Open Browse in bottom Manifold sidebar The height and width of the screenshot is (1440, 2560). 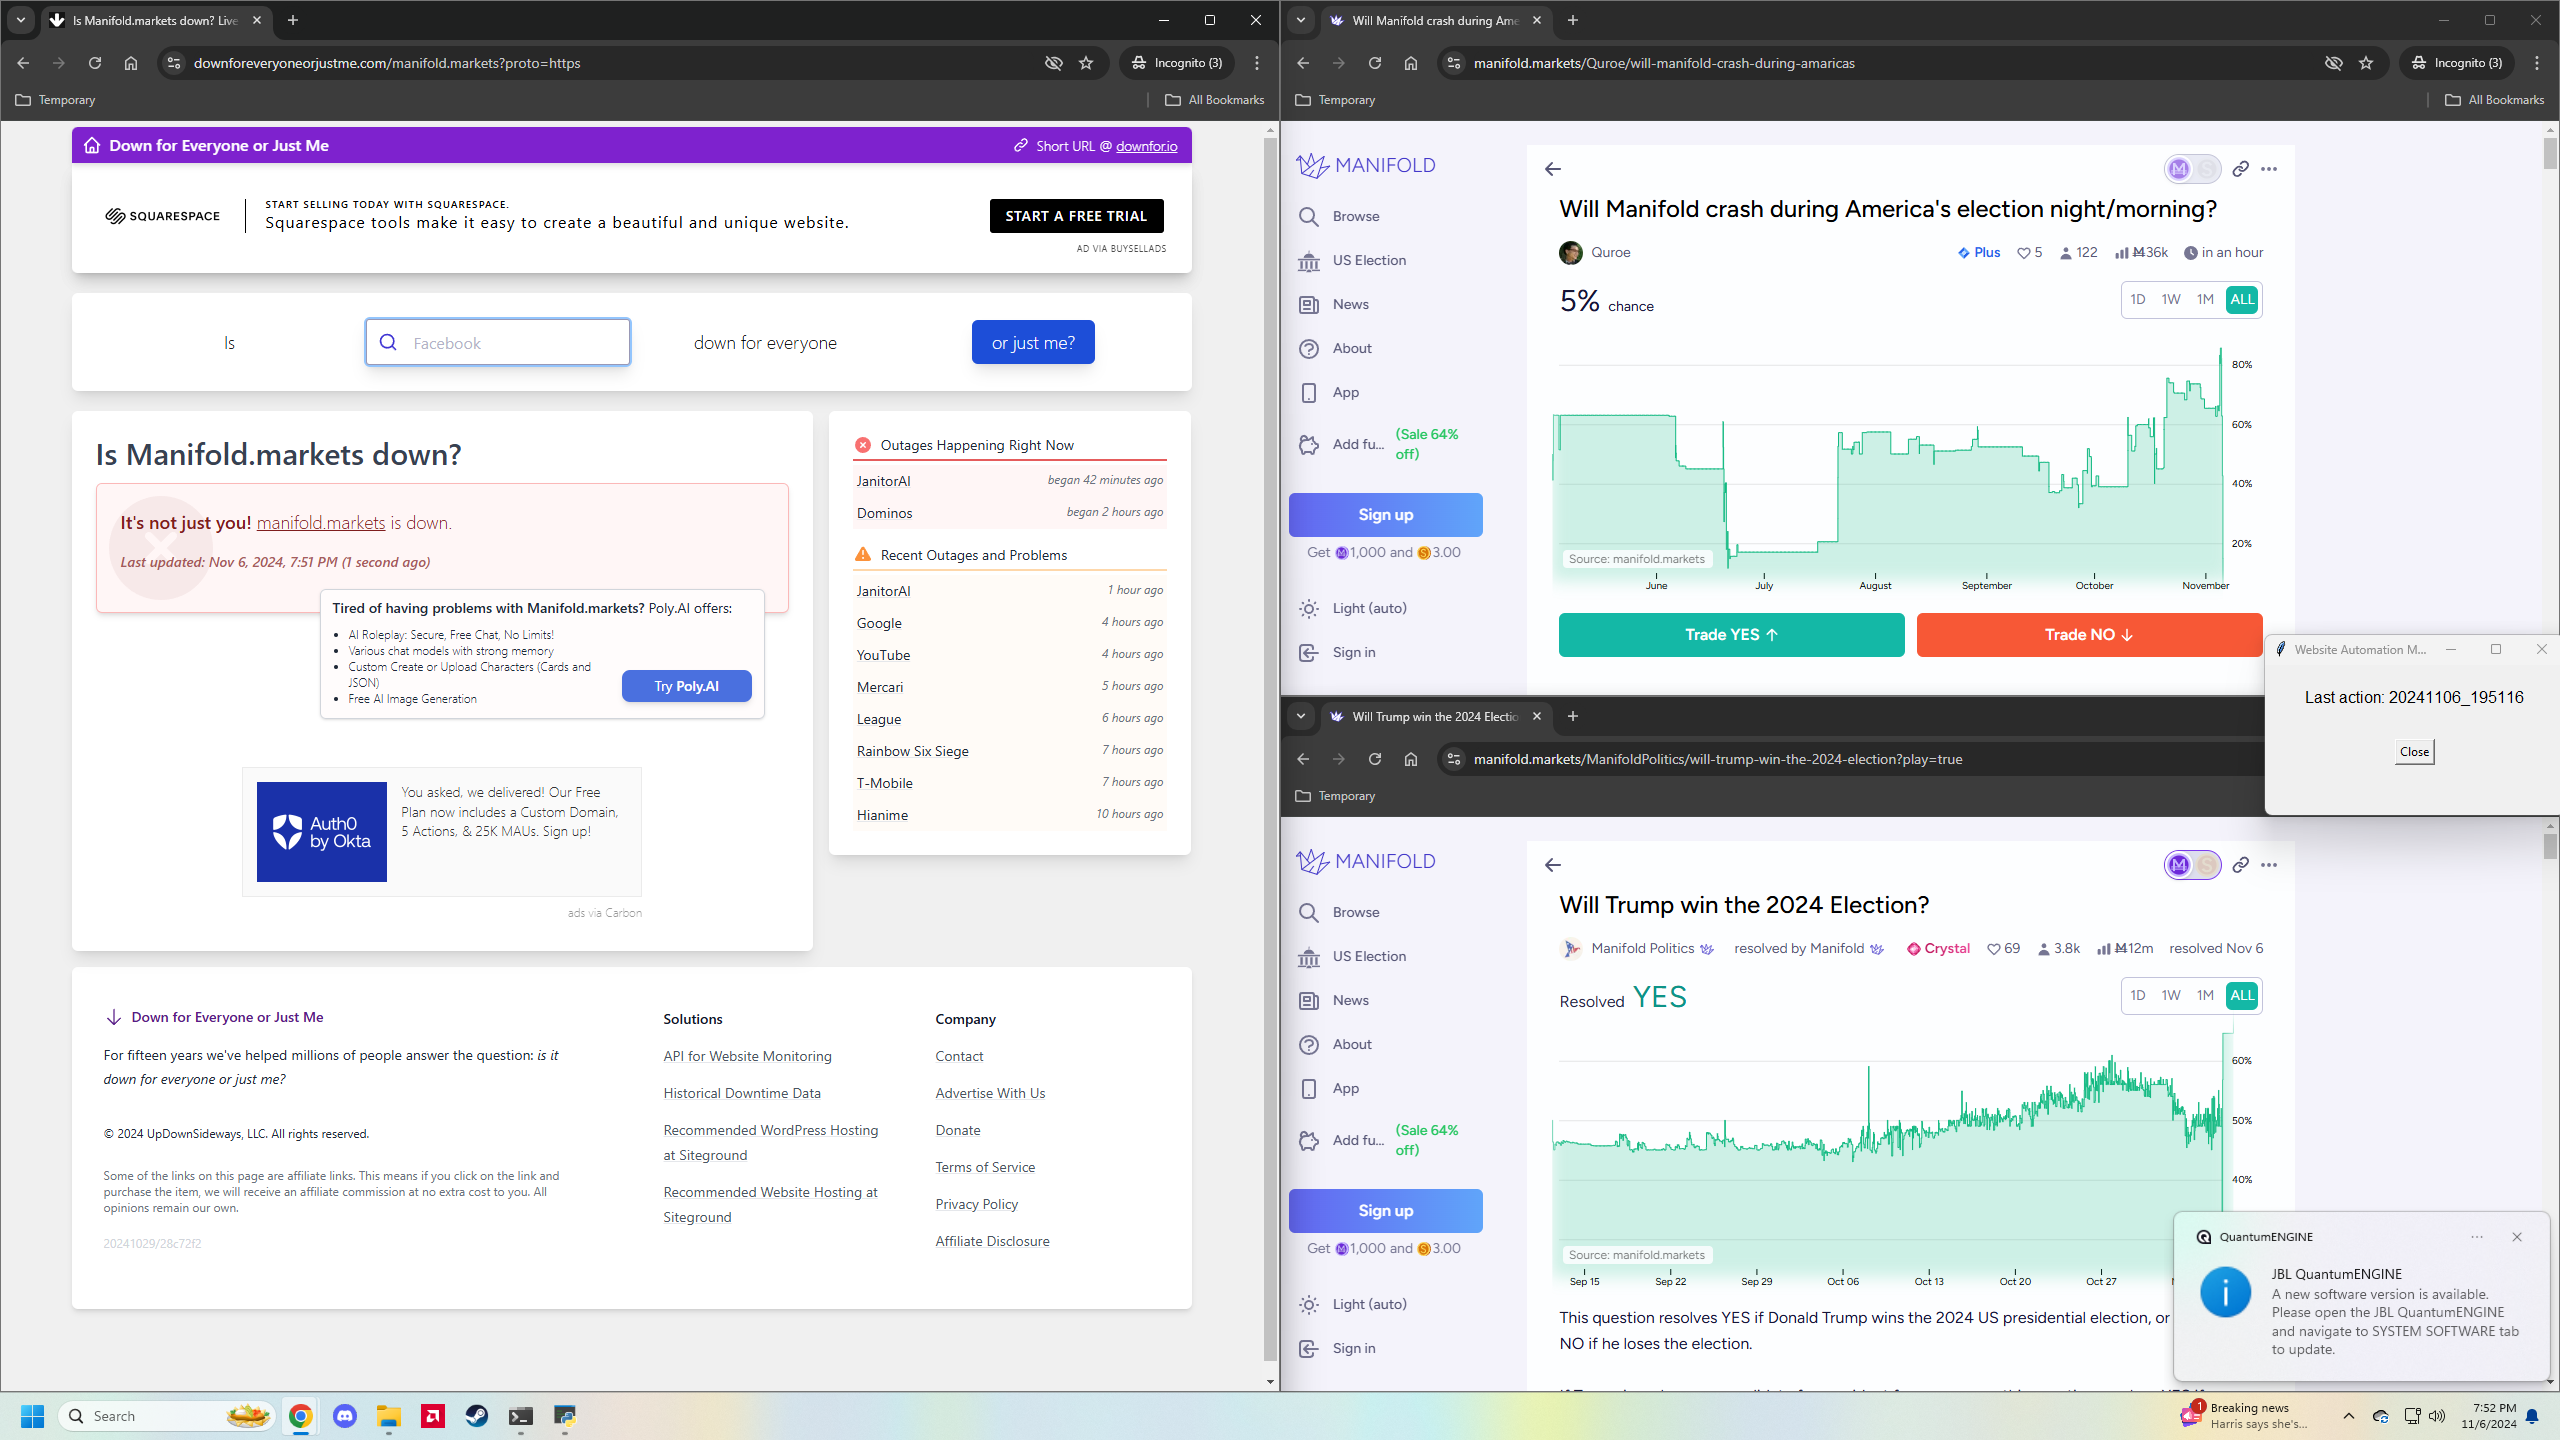click(1355, 912)
